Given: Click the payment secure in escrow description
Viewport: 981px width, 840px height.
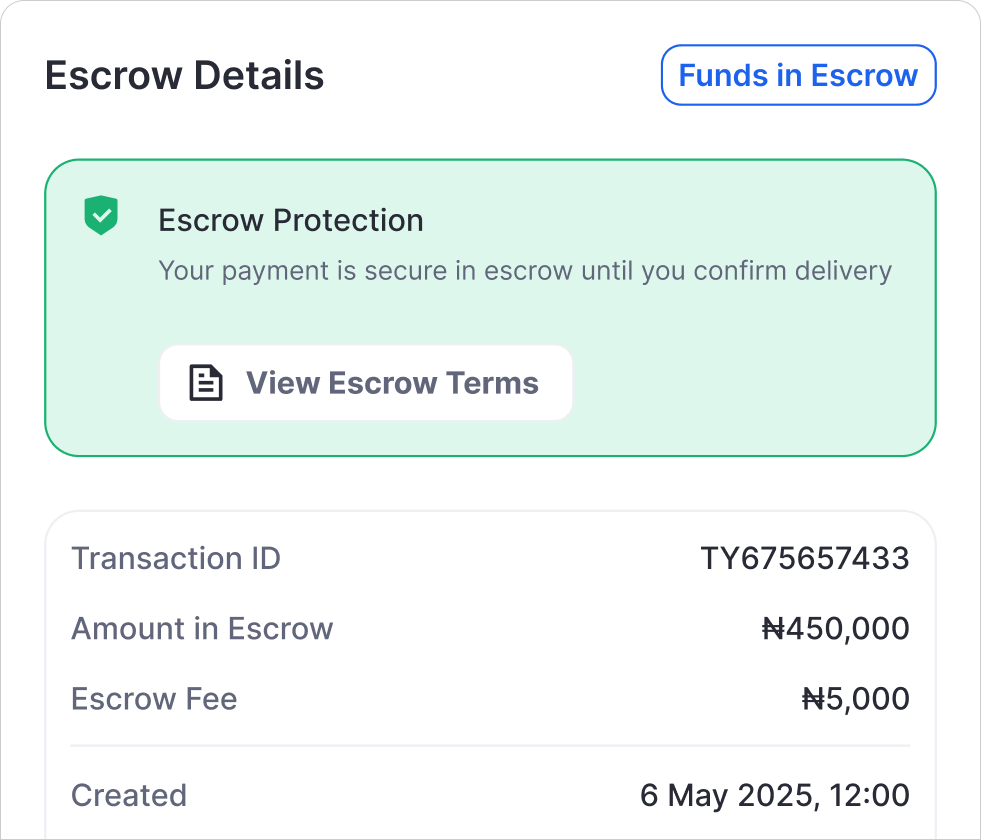Looking at the screenshot, I should pyautogui.click(x=525, y=271).
